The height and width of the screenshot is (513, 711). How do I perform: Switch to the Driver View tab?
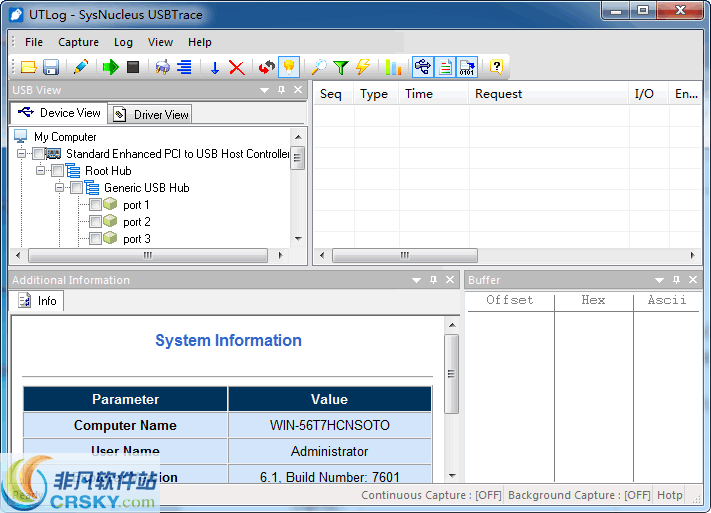point(150,114)
